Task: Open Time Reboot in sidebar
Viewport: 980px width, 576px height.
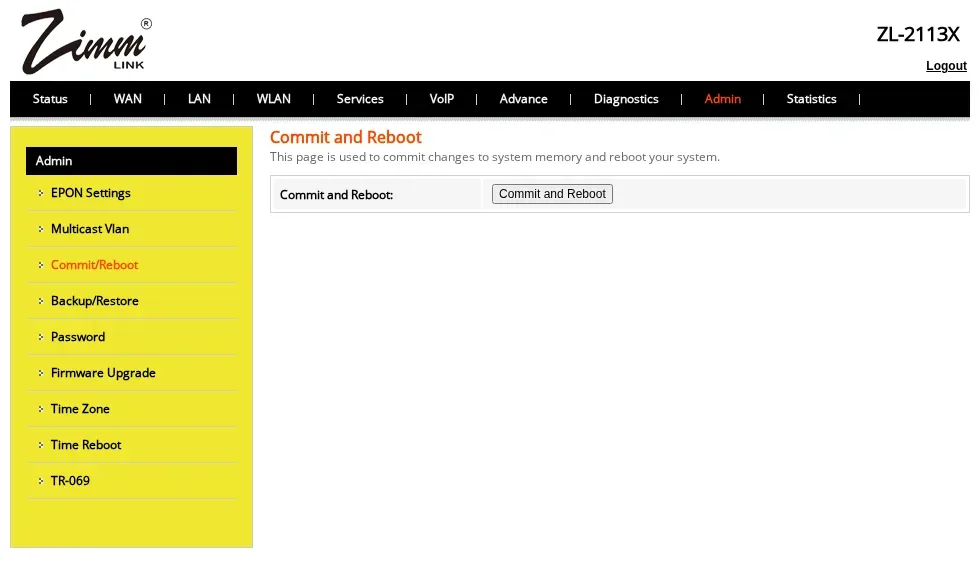Action: click(86, 445)
